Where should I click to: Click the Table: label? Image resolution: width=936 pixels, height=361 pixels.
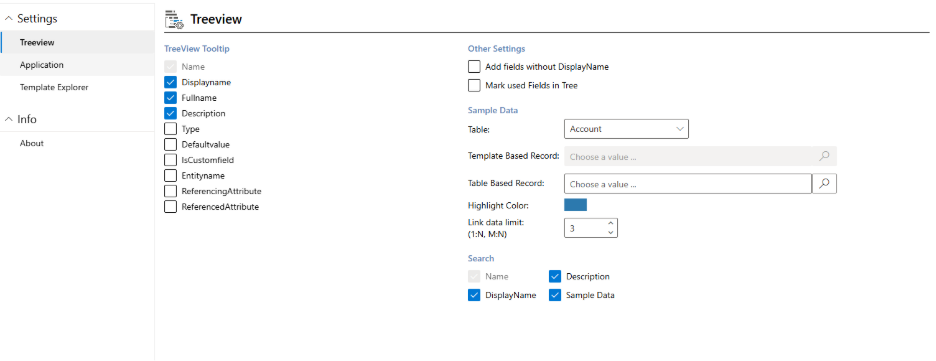click(x=479, y=129)
